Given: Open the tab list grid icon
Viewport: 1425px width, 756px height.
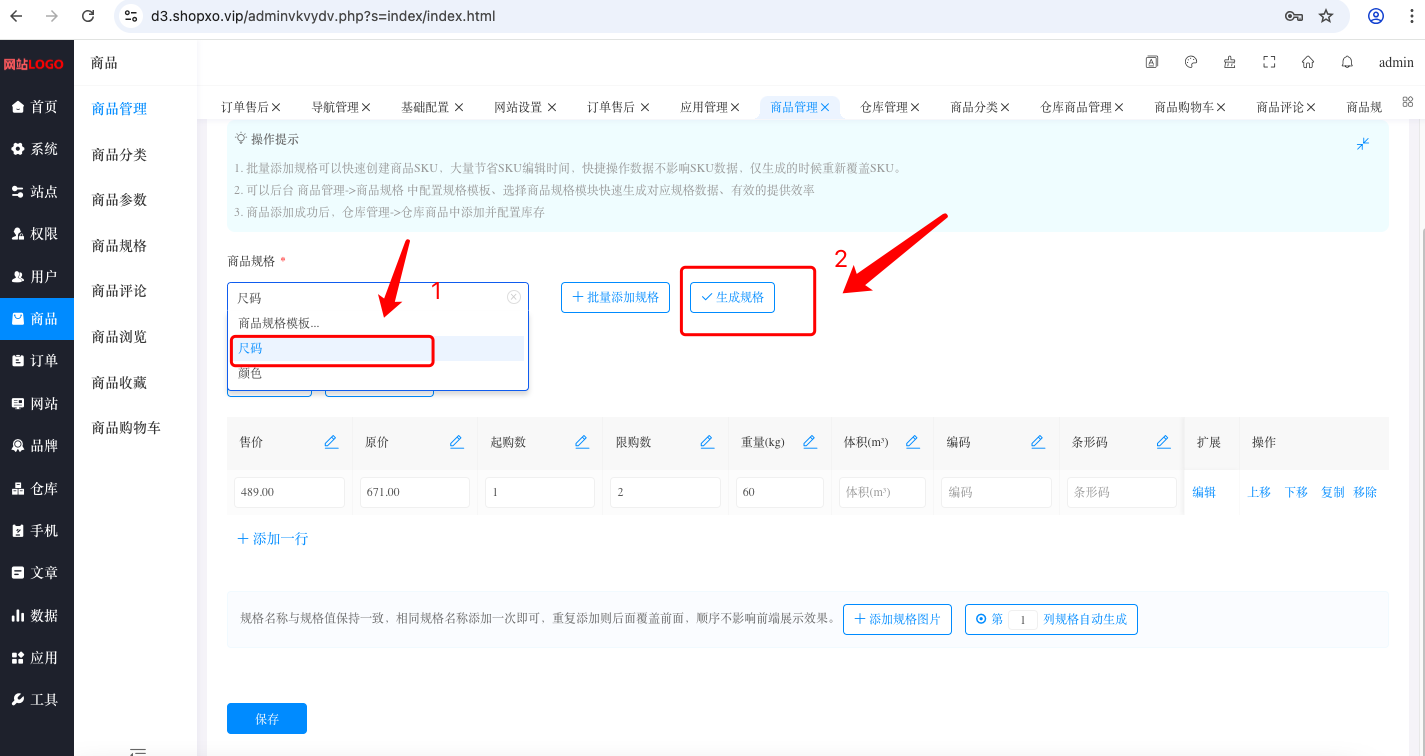Looking at the screenshot, I should (x=1408, y=102).
